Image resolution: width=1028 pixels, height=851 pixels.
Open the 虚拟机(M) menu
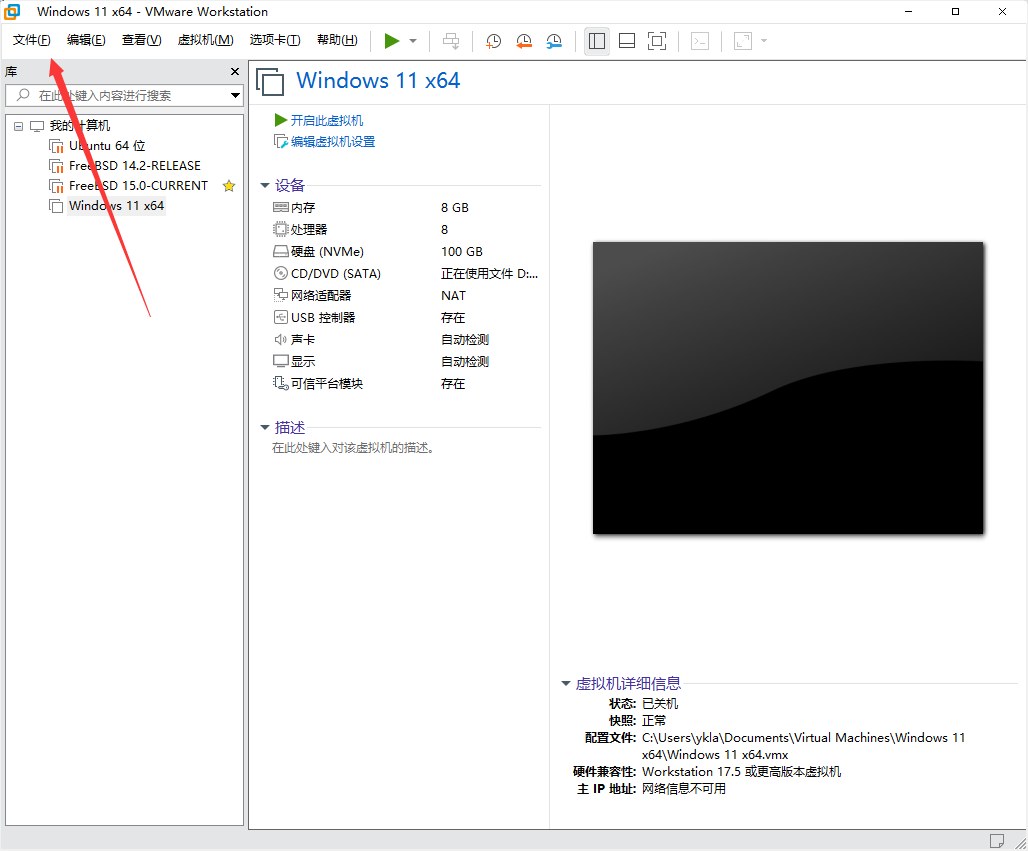[205, 40]
